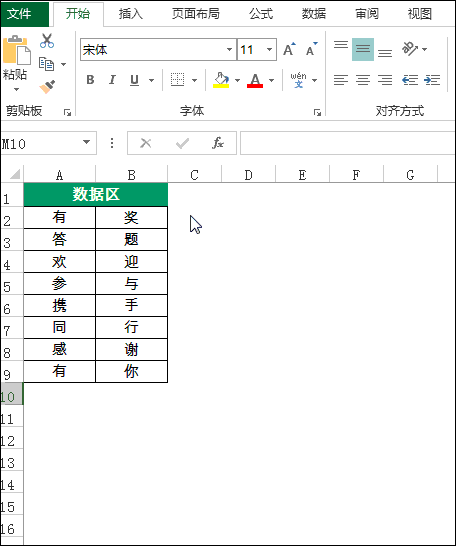Switch to the 开始 tab

point(78,14)
